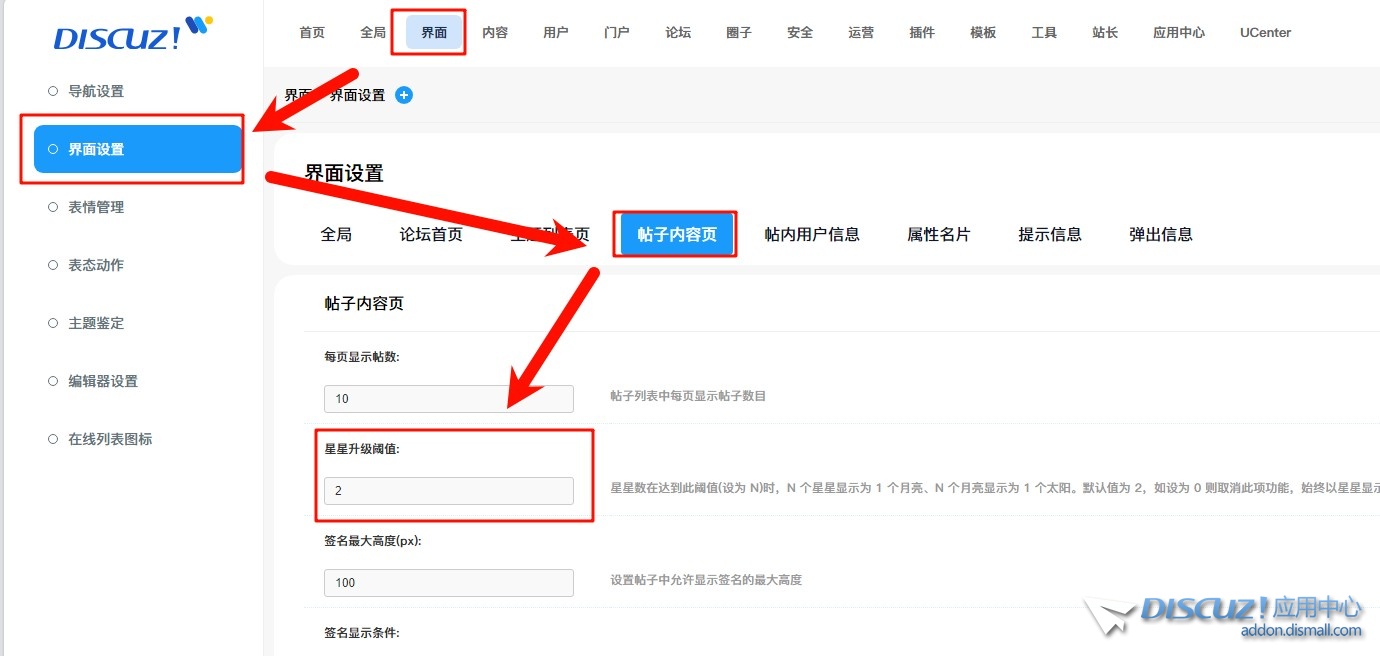Switch to the 论坛 top menu

[678, 32]
